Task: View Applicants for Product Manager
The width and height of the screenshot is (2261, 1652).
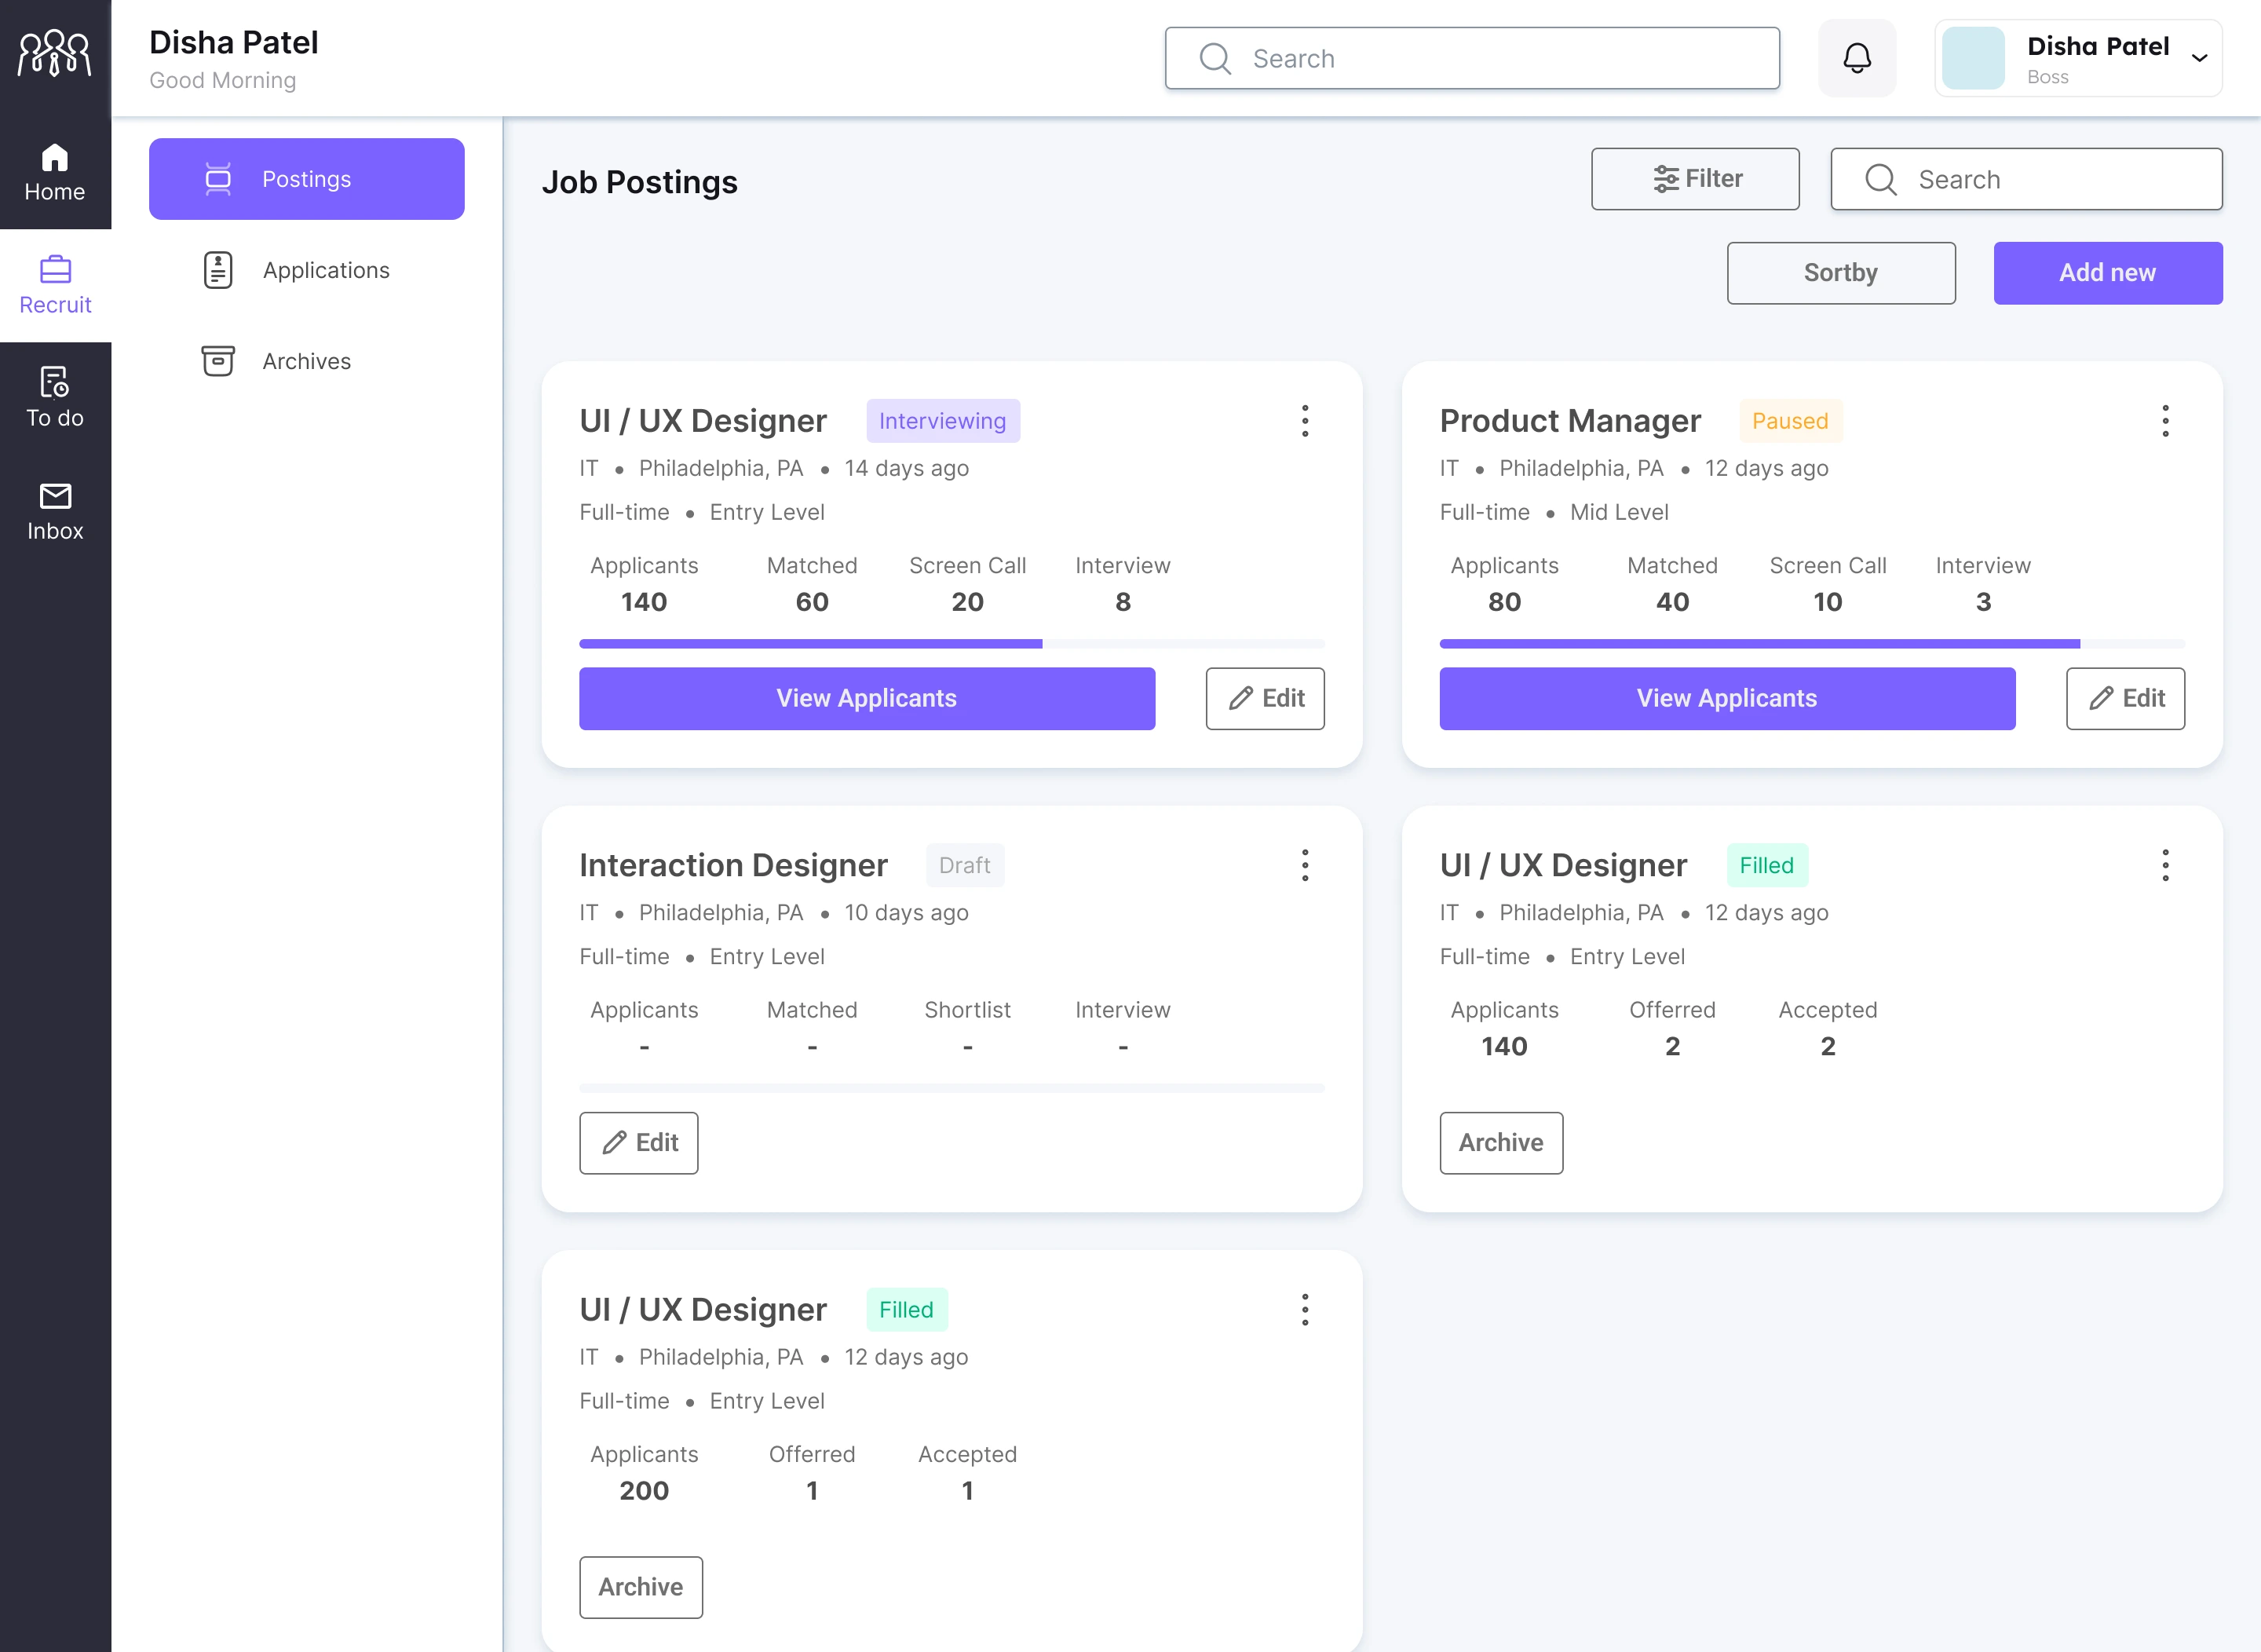Action: click(x=1726, y=698)
